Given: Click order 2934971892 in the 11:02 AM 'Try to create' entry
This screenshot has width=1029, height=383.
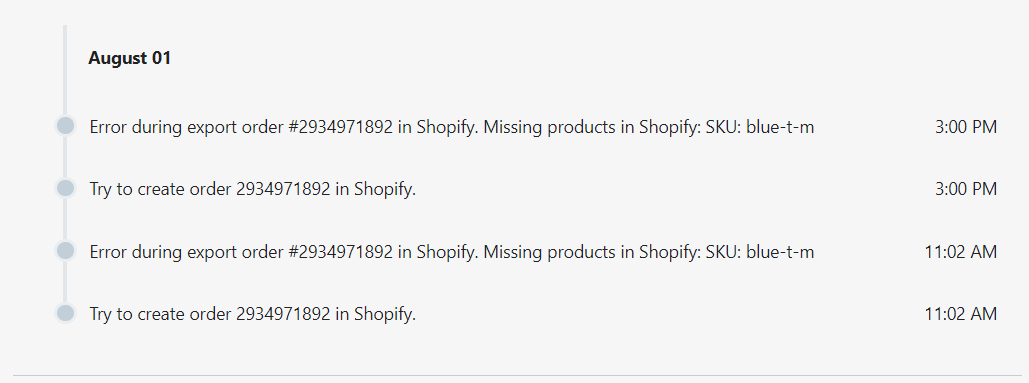Looking at the screenshot, I should coord(283,314).
